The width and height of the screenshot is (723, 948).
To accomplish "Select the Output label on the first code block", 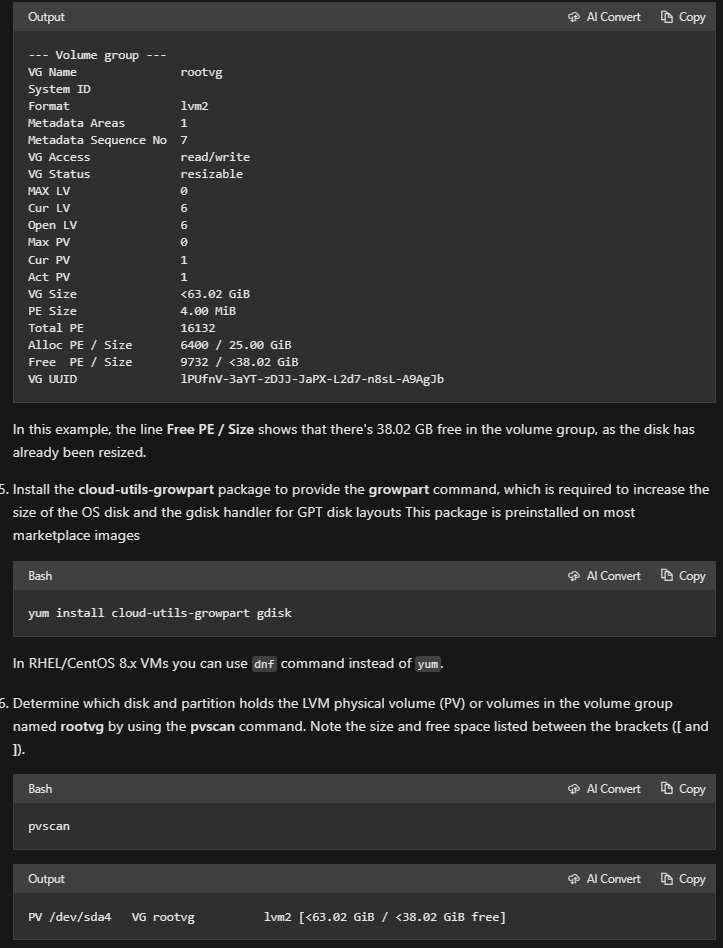I will 46,16.
